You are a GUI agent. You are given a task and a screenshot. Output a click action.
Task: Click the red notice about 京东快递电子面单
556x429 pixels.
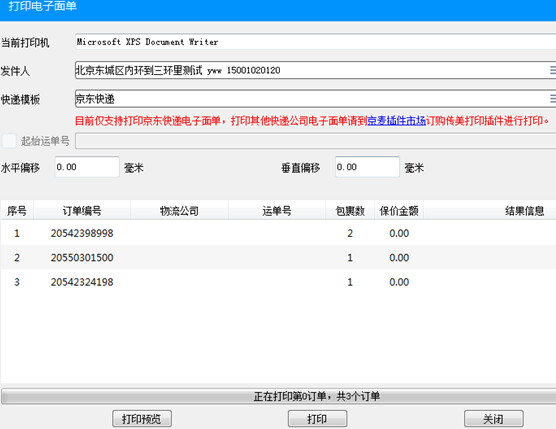click(x=312, y=121)
